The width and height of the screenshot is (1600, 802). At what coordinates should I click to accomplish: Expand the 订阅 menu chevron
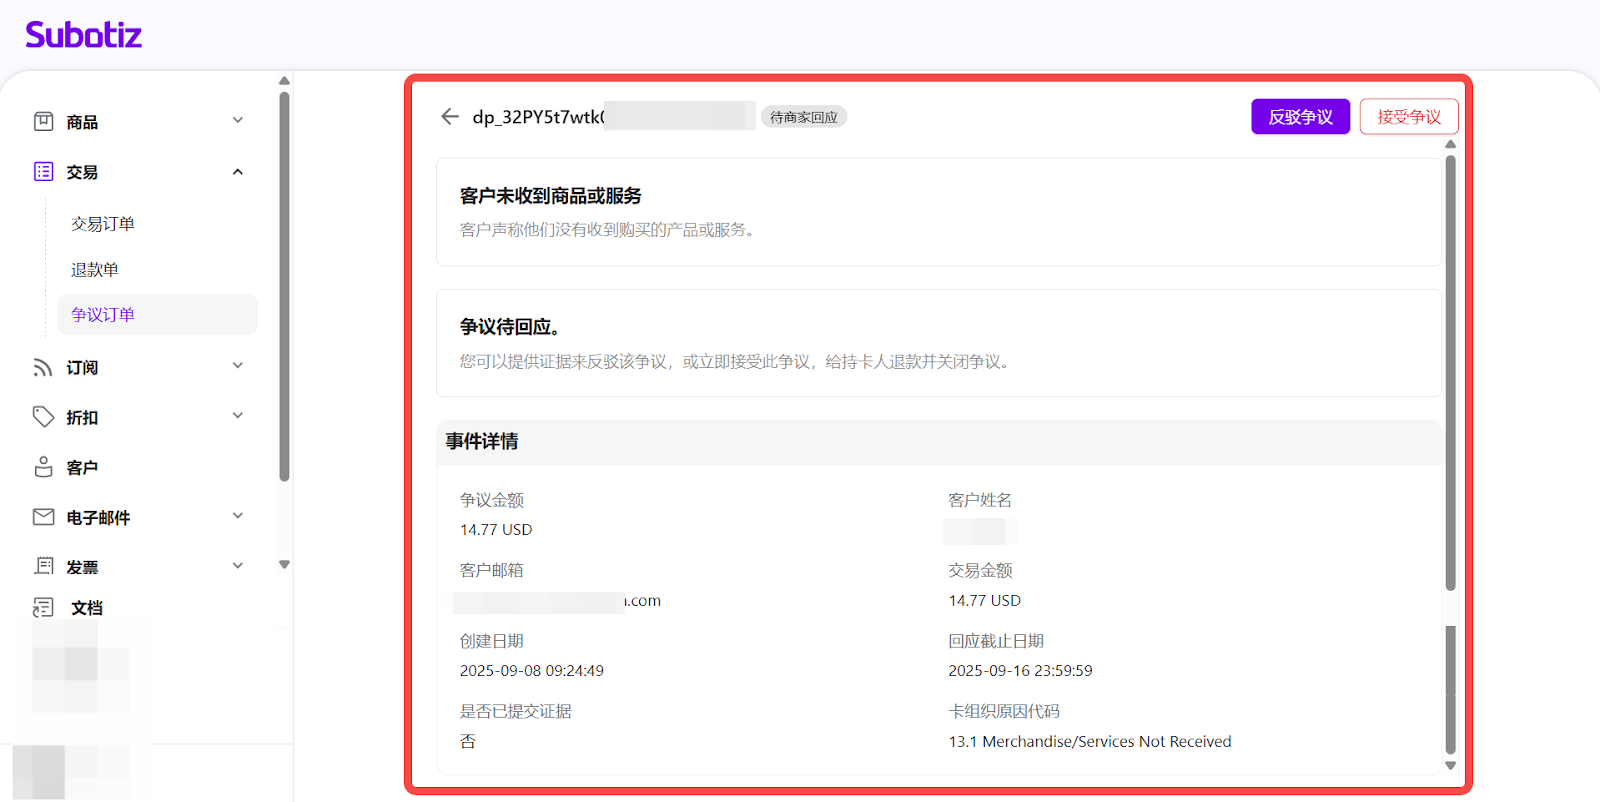coord(238,366)
